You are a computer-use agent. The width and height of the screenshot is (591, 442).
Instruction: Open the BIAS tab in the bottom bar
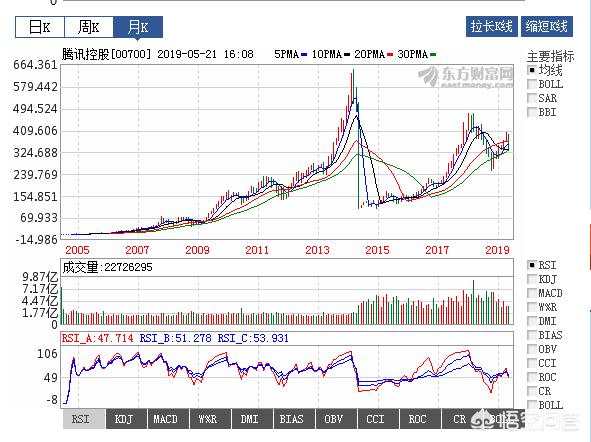click(x=293, y=419)
